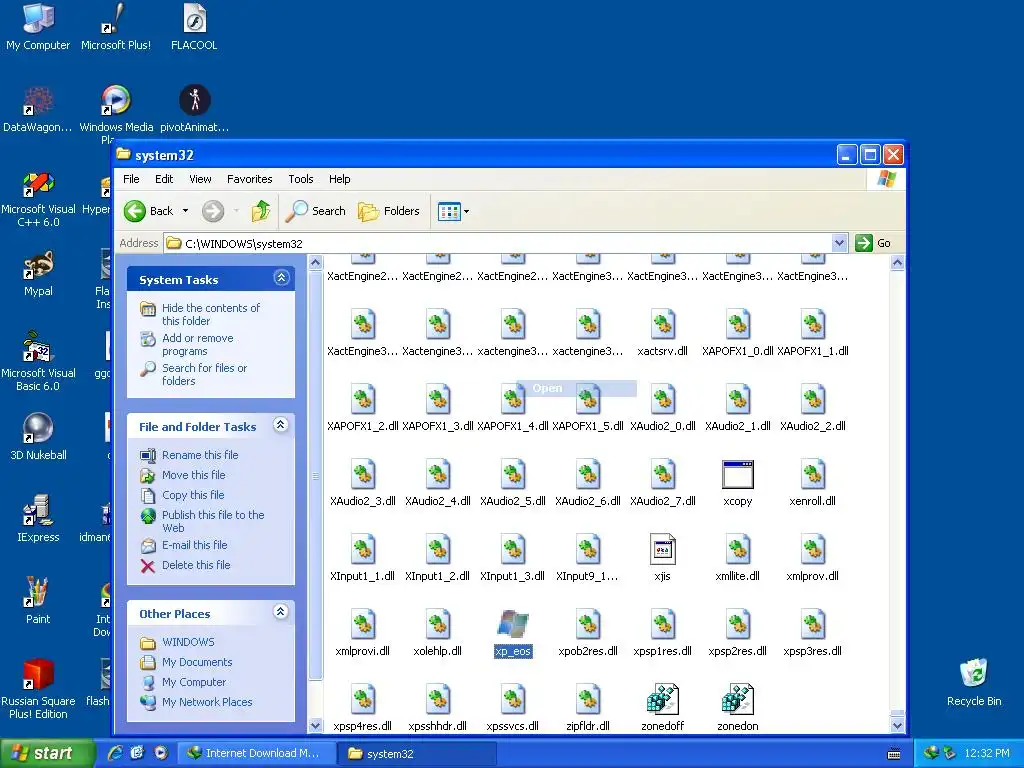Viewport: 1024px width, 768px height.
Task: Open Microsoft Visual C++ 6.0 desktop icon
Action: click(38, 184)
